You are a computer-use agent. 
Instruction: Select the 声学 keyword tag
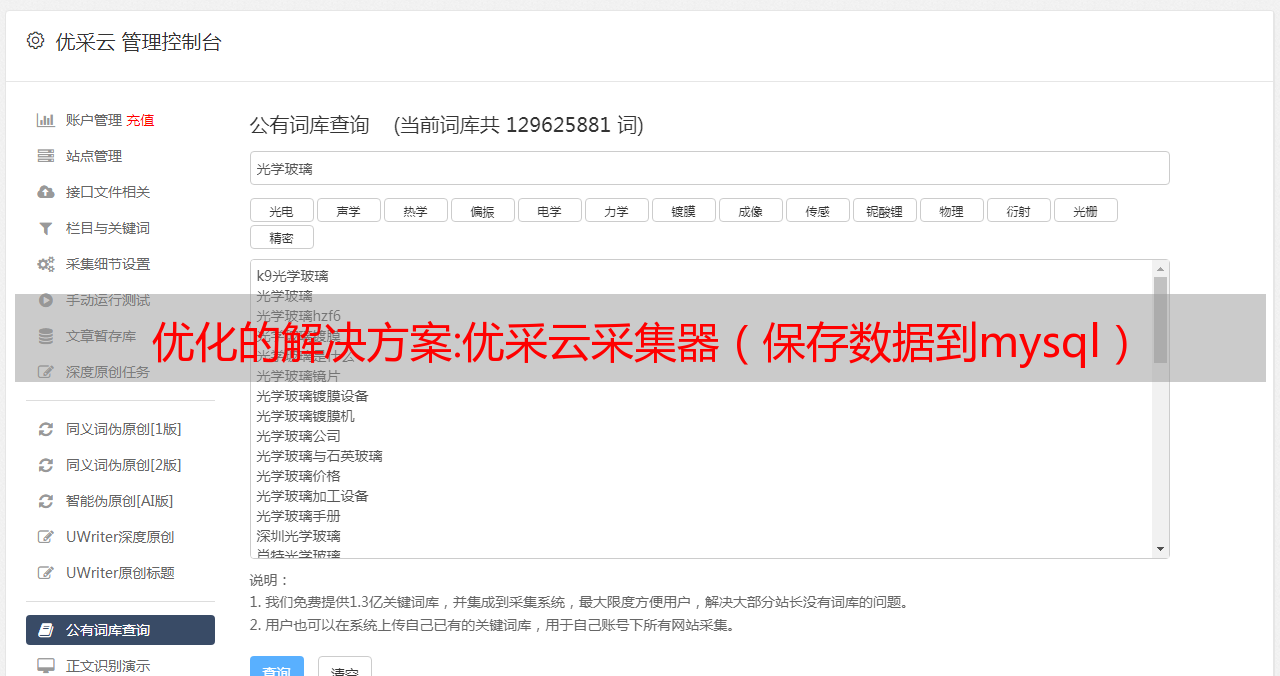pos(348,210)
